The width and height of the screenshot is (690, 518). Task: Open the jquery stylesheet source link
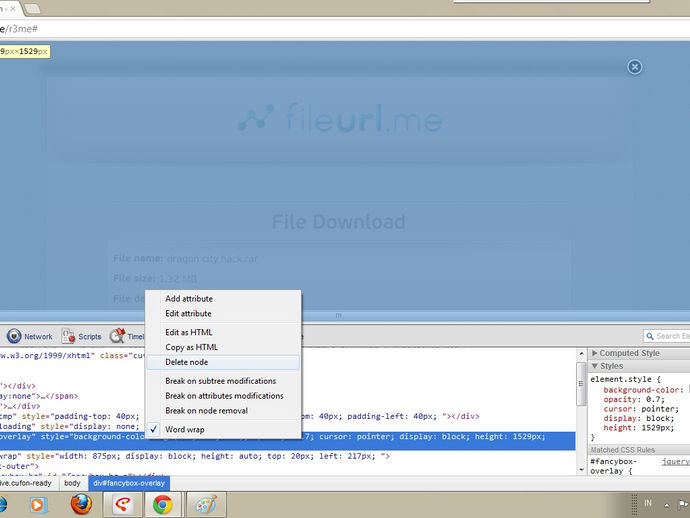point(675,461)
